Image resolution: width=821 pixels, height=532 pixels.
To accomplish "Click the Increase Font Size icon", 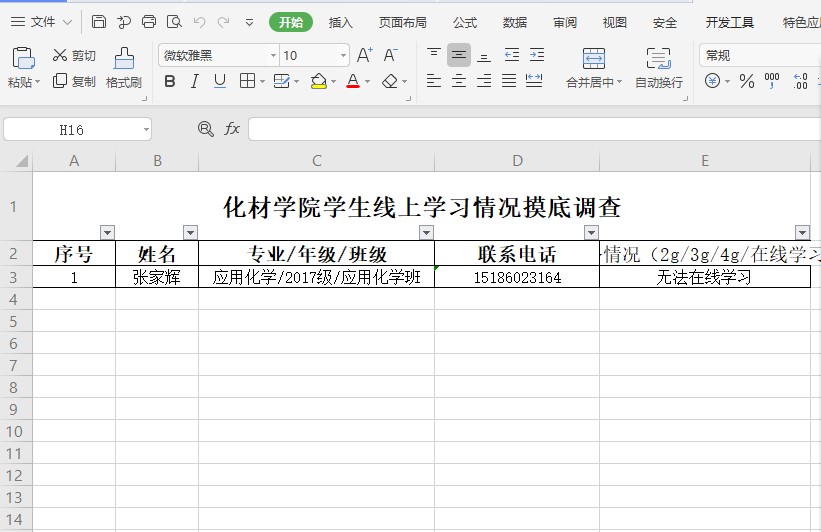I will point(365,55).
